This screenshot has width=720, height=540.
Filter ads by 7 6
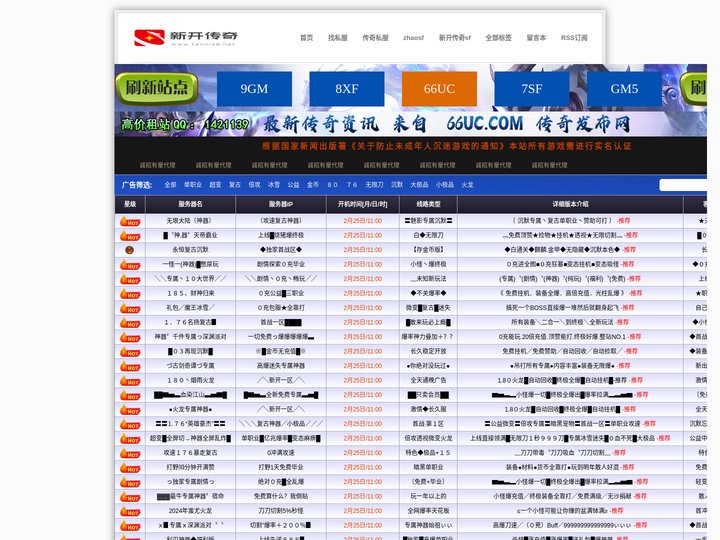click(x=352, y=185)
